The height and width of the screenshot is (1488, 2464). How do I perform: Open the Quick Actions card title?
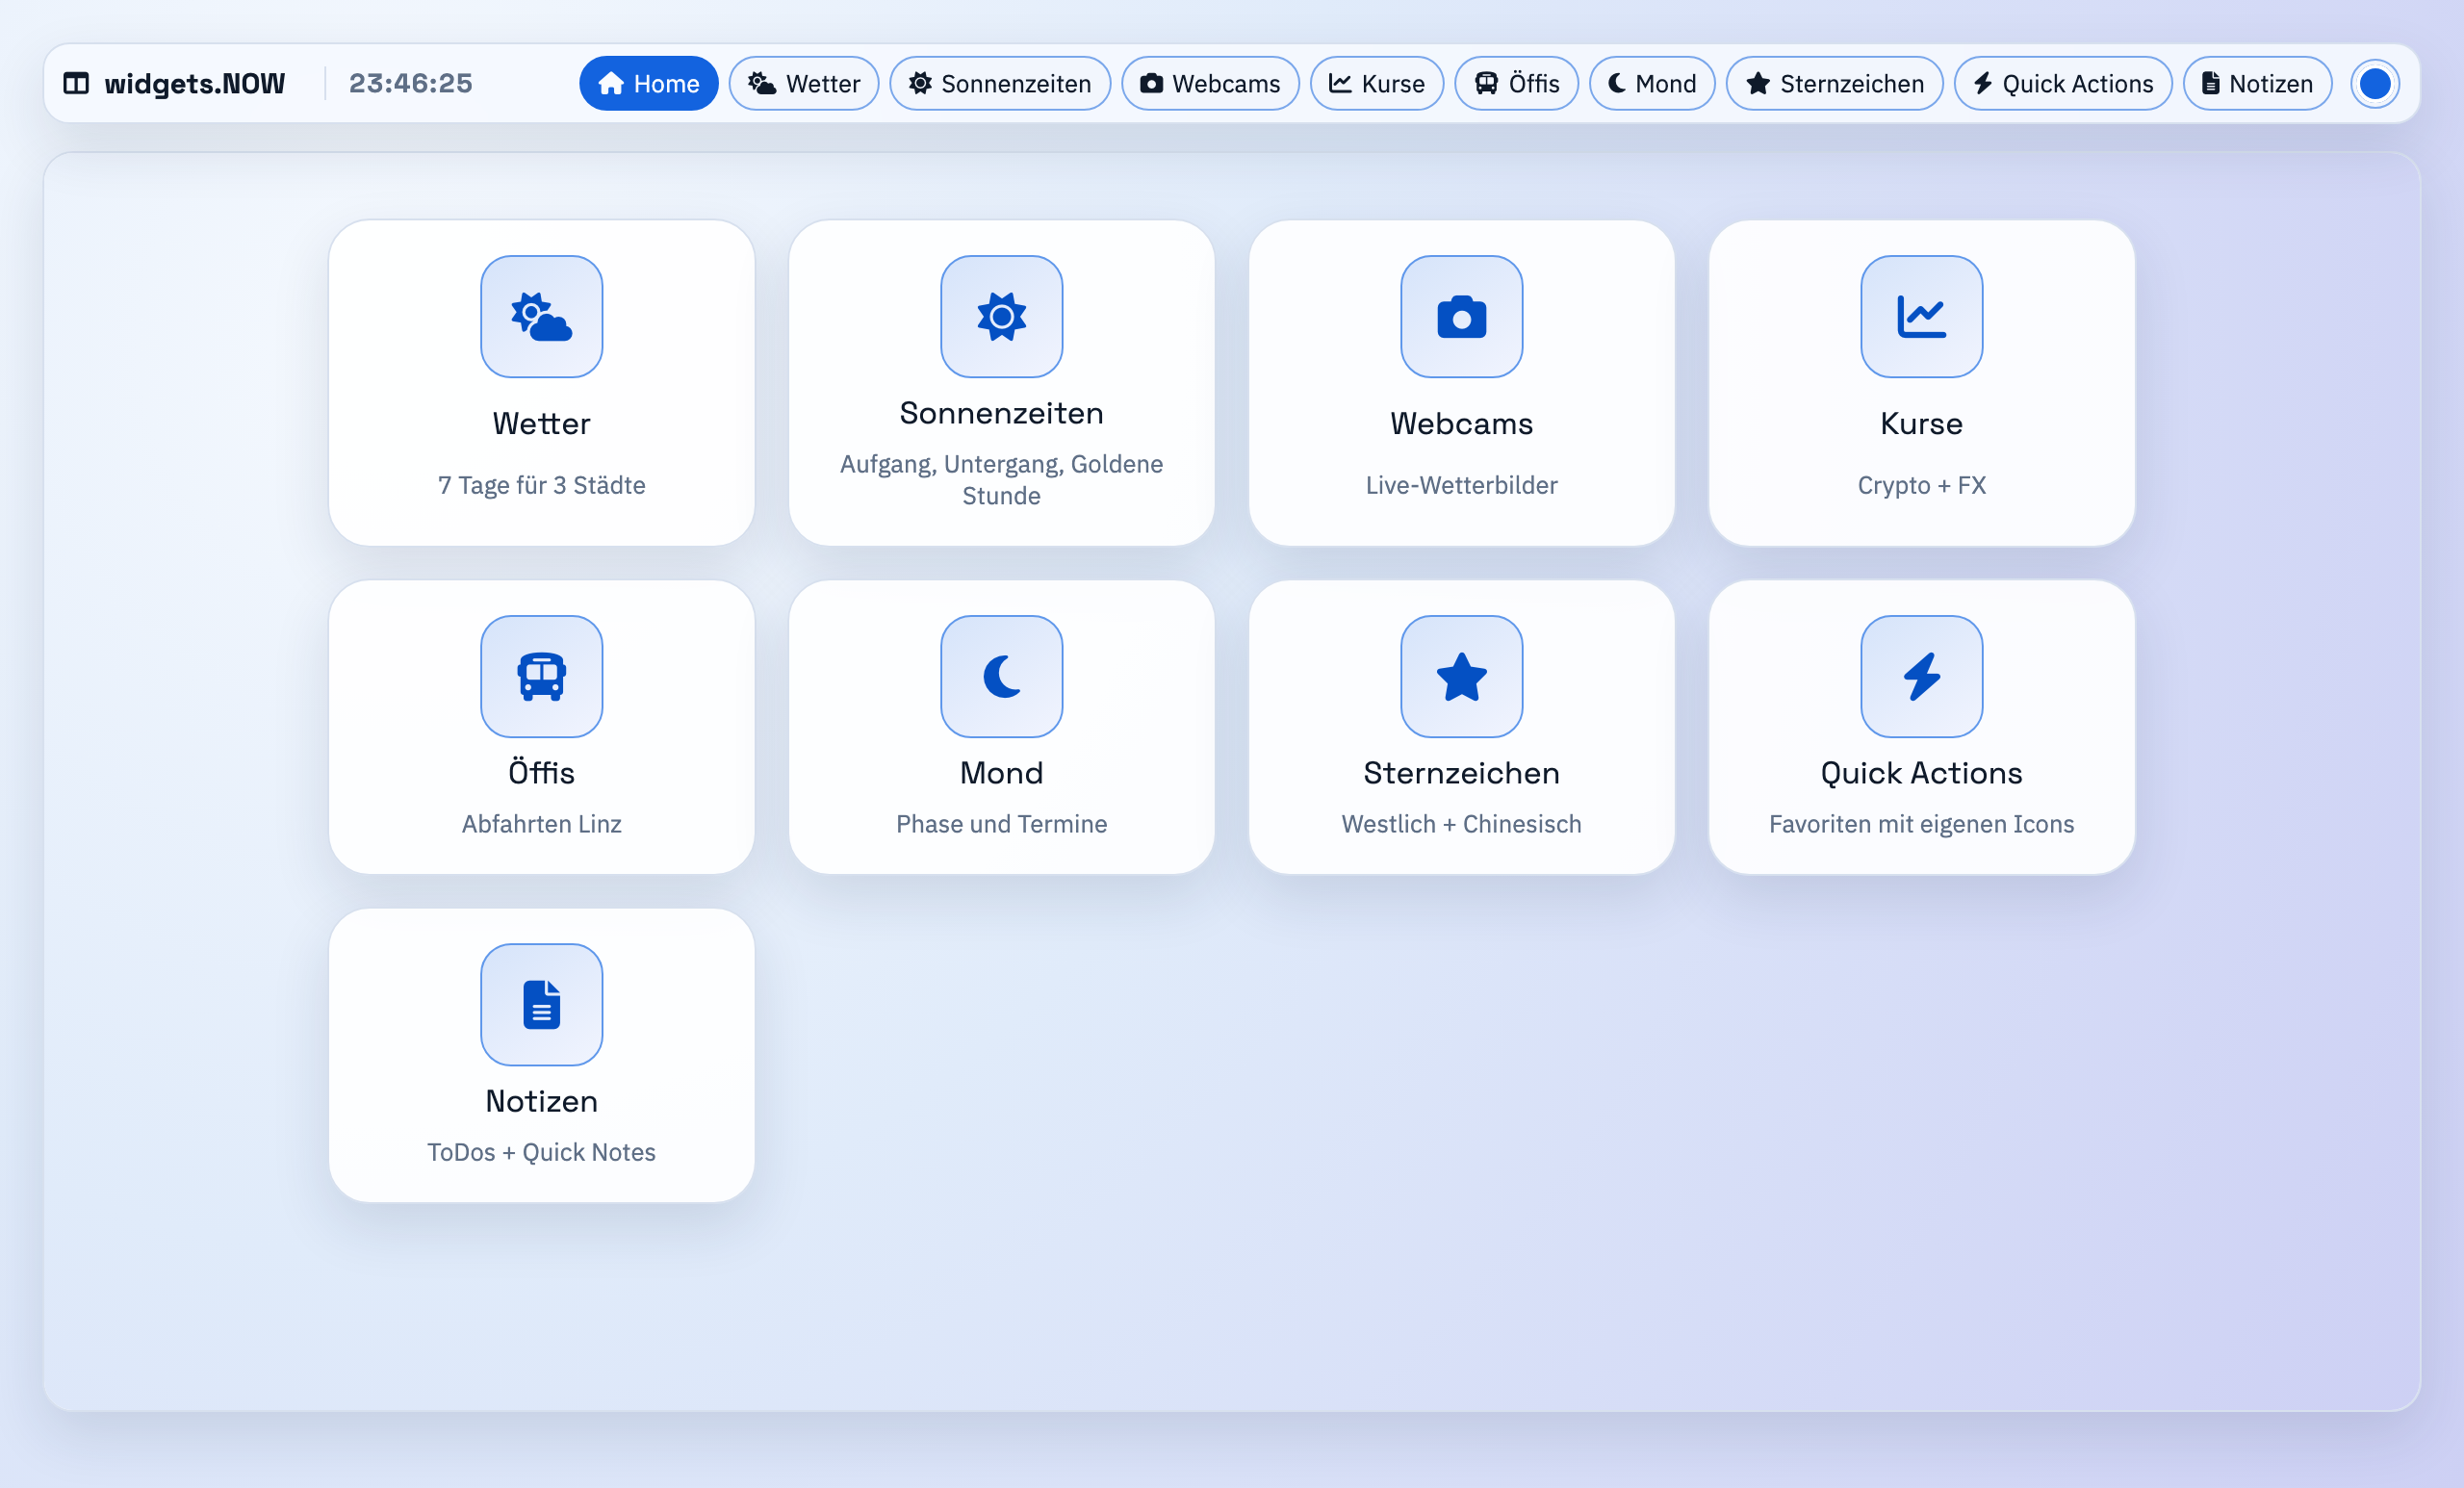[1921, 772]
